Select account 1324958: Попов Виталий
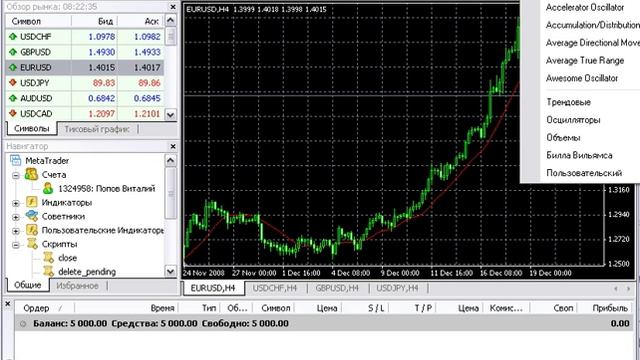This screenshot has height=360, width=640. tap(107, 189)
